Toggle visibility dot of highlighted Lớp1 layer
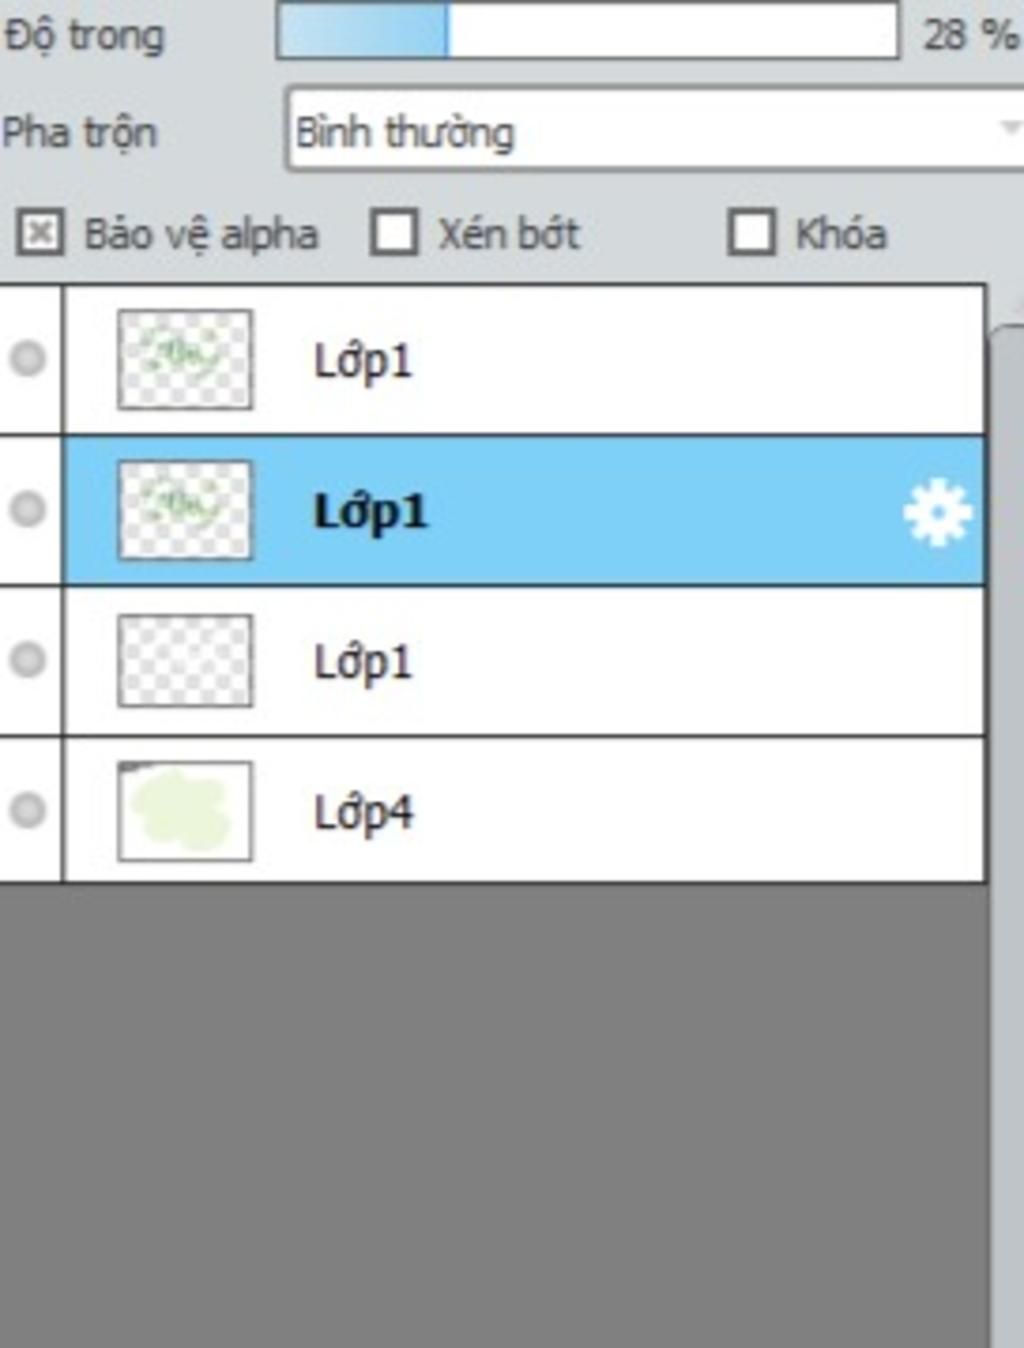The height and width of the screenshot is (1348, 1024). 28,508
